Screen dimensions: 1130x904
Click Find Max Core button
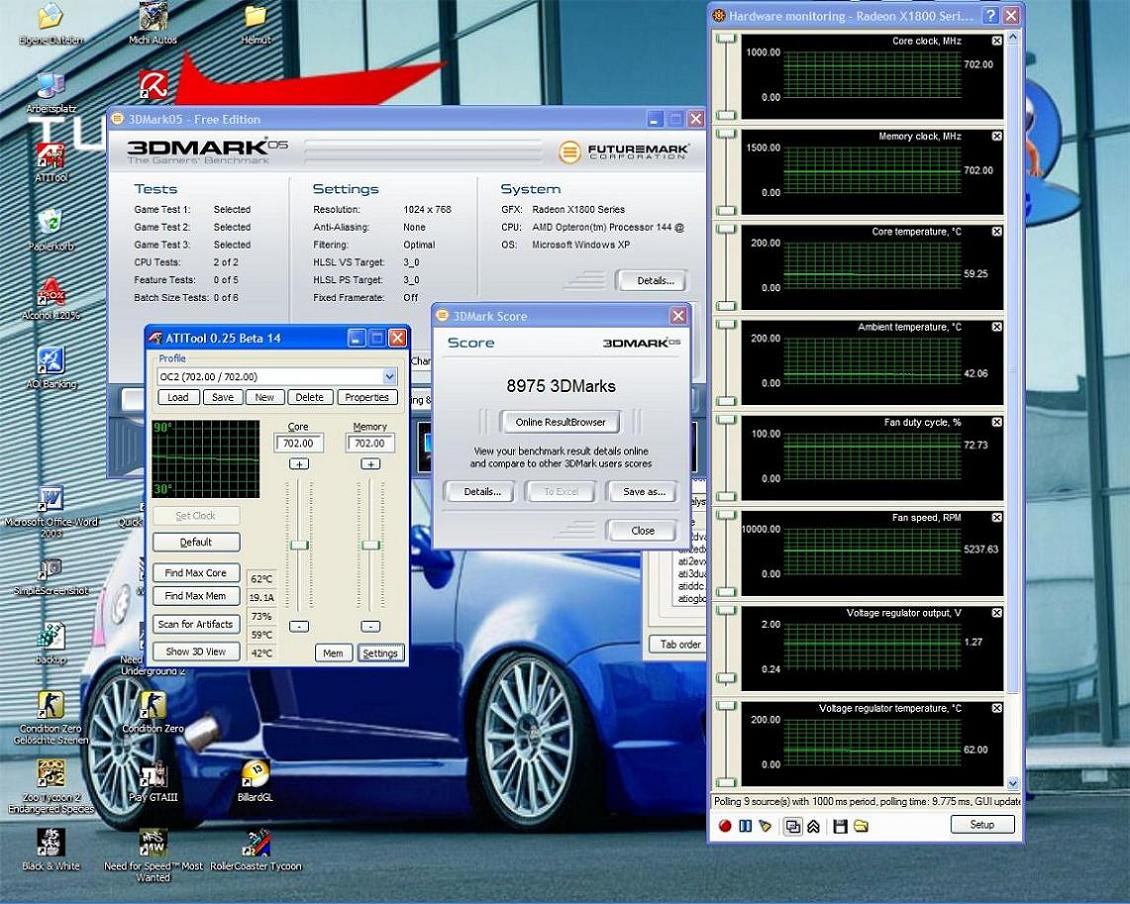[x=196, y=572]
